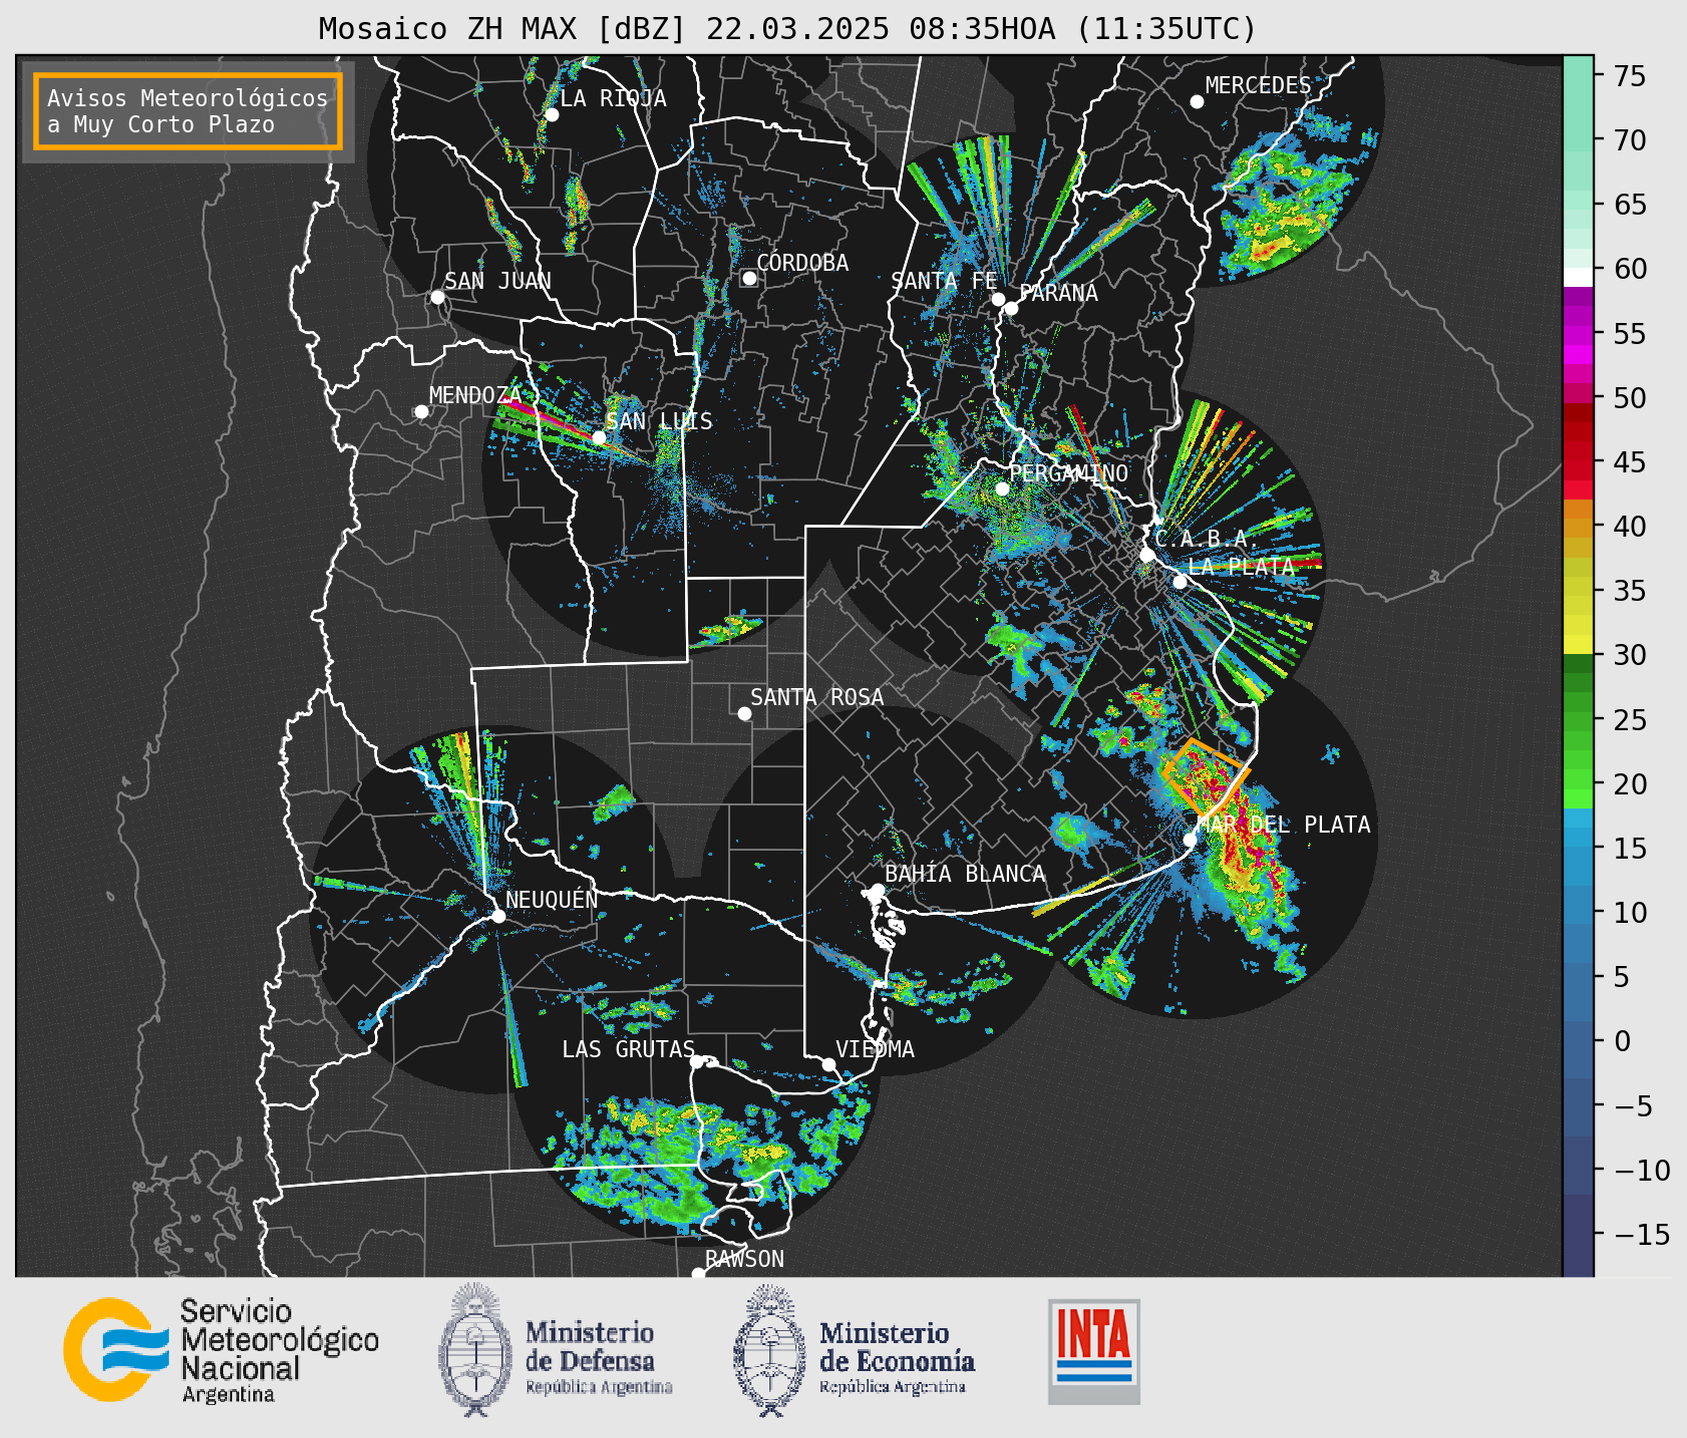Click the 25 dBZ green band on the scale

pyautogui.click(x=1578, y=719)
